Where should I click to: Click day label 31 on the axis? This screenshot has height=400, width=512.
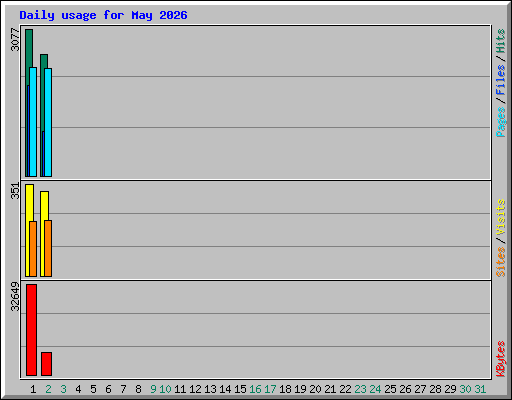(x=480, y=389)
